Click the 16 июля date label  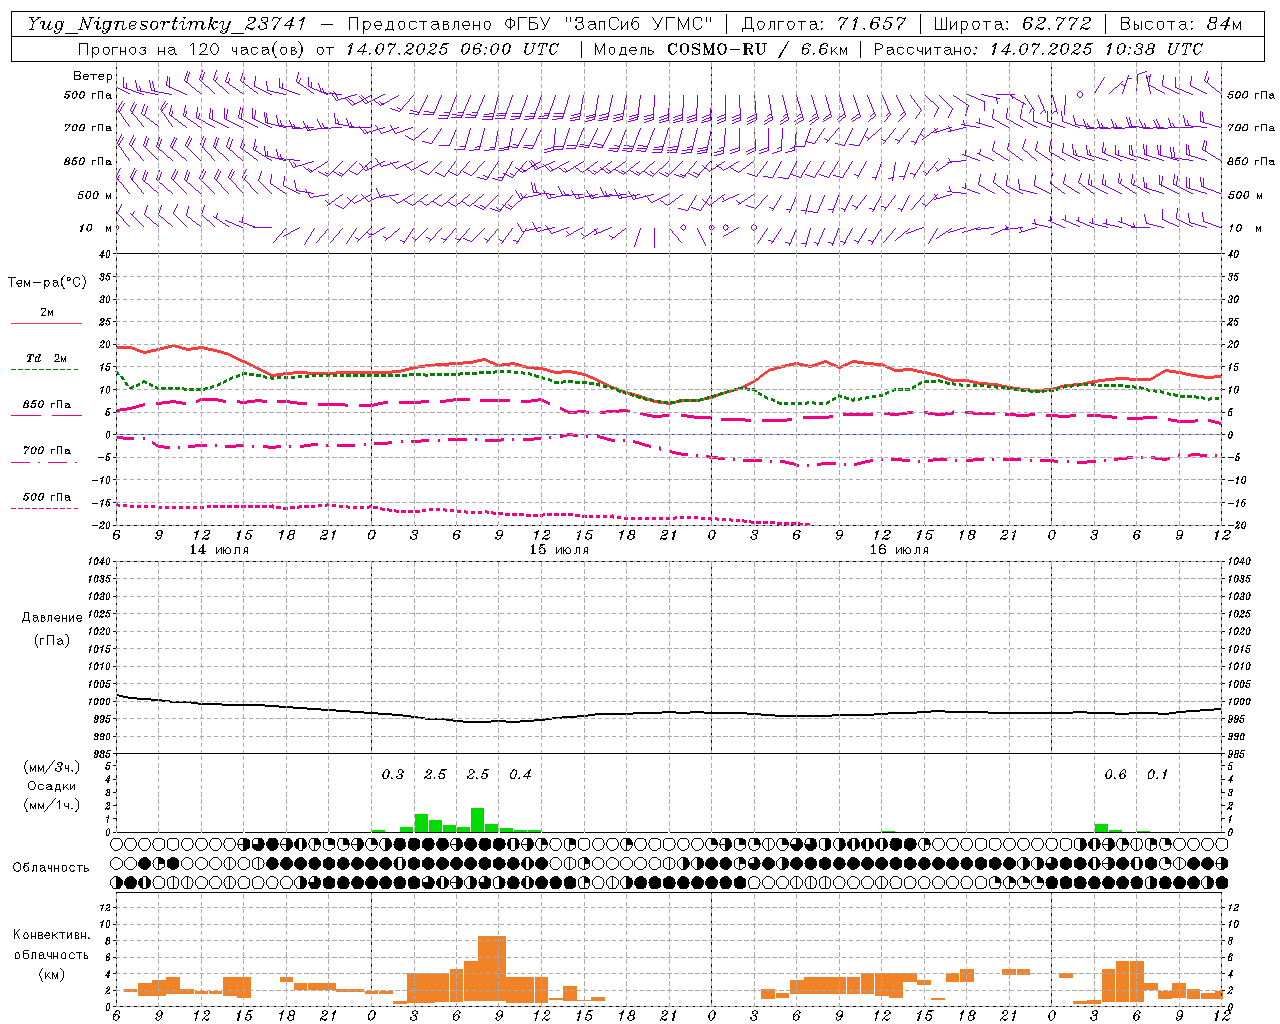(899, 550)
